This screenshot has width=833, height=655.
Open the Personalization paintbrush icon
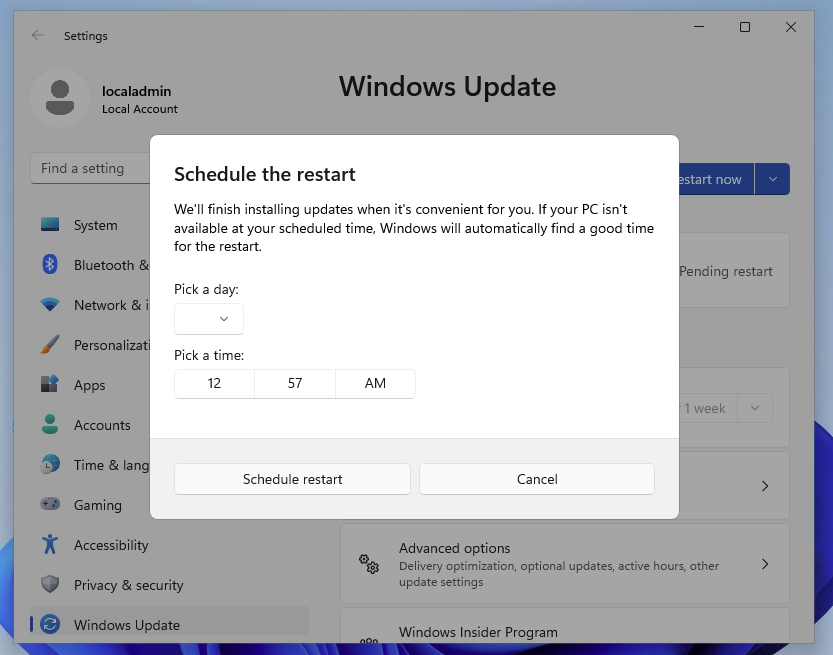click(50, 345)
